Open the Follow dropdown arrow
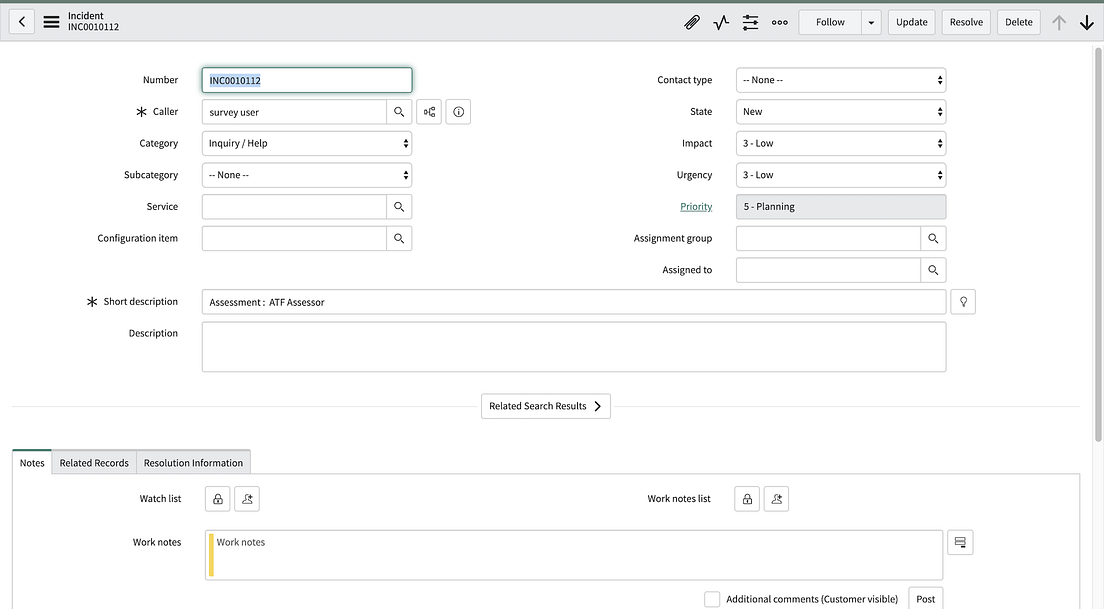This screenshot has height=609, width=1104. coord(872,21)
